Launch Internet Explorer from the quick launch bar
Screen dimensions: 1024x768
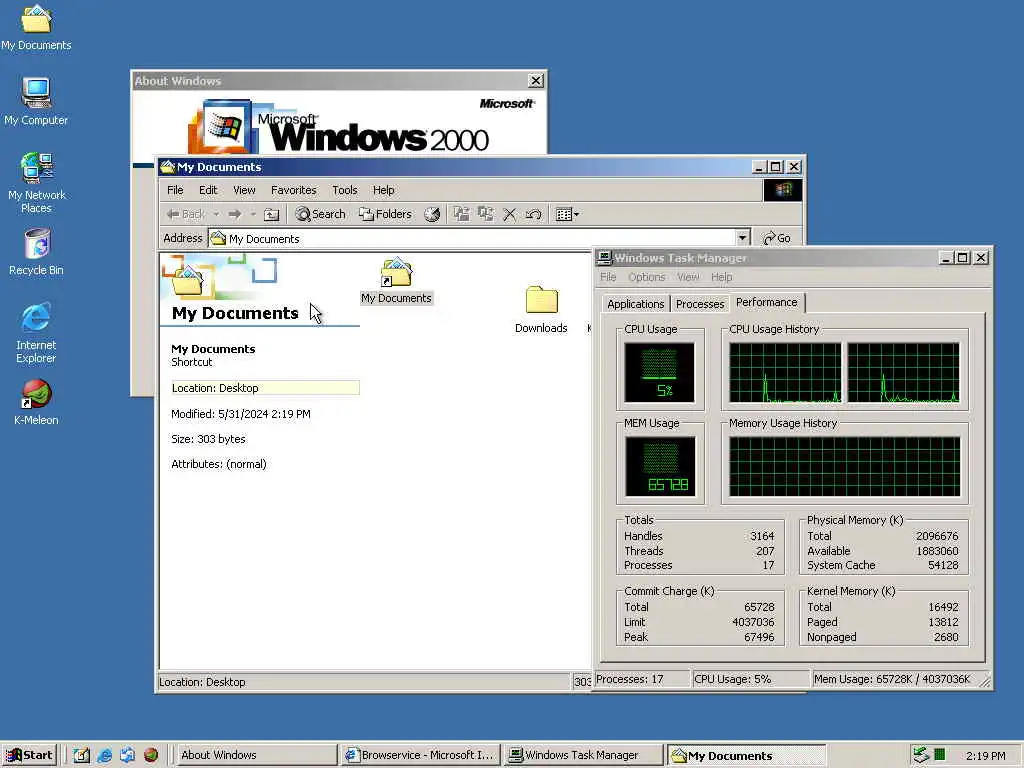(104, 756)
